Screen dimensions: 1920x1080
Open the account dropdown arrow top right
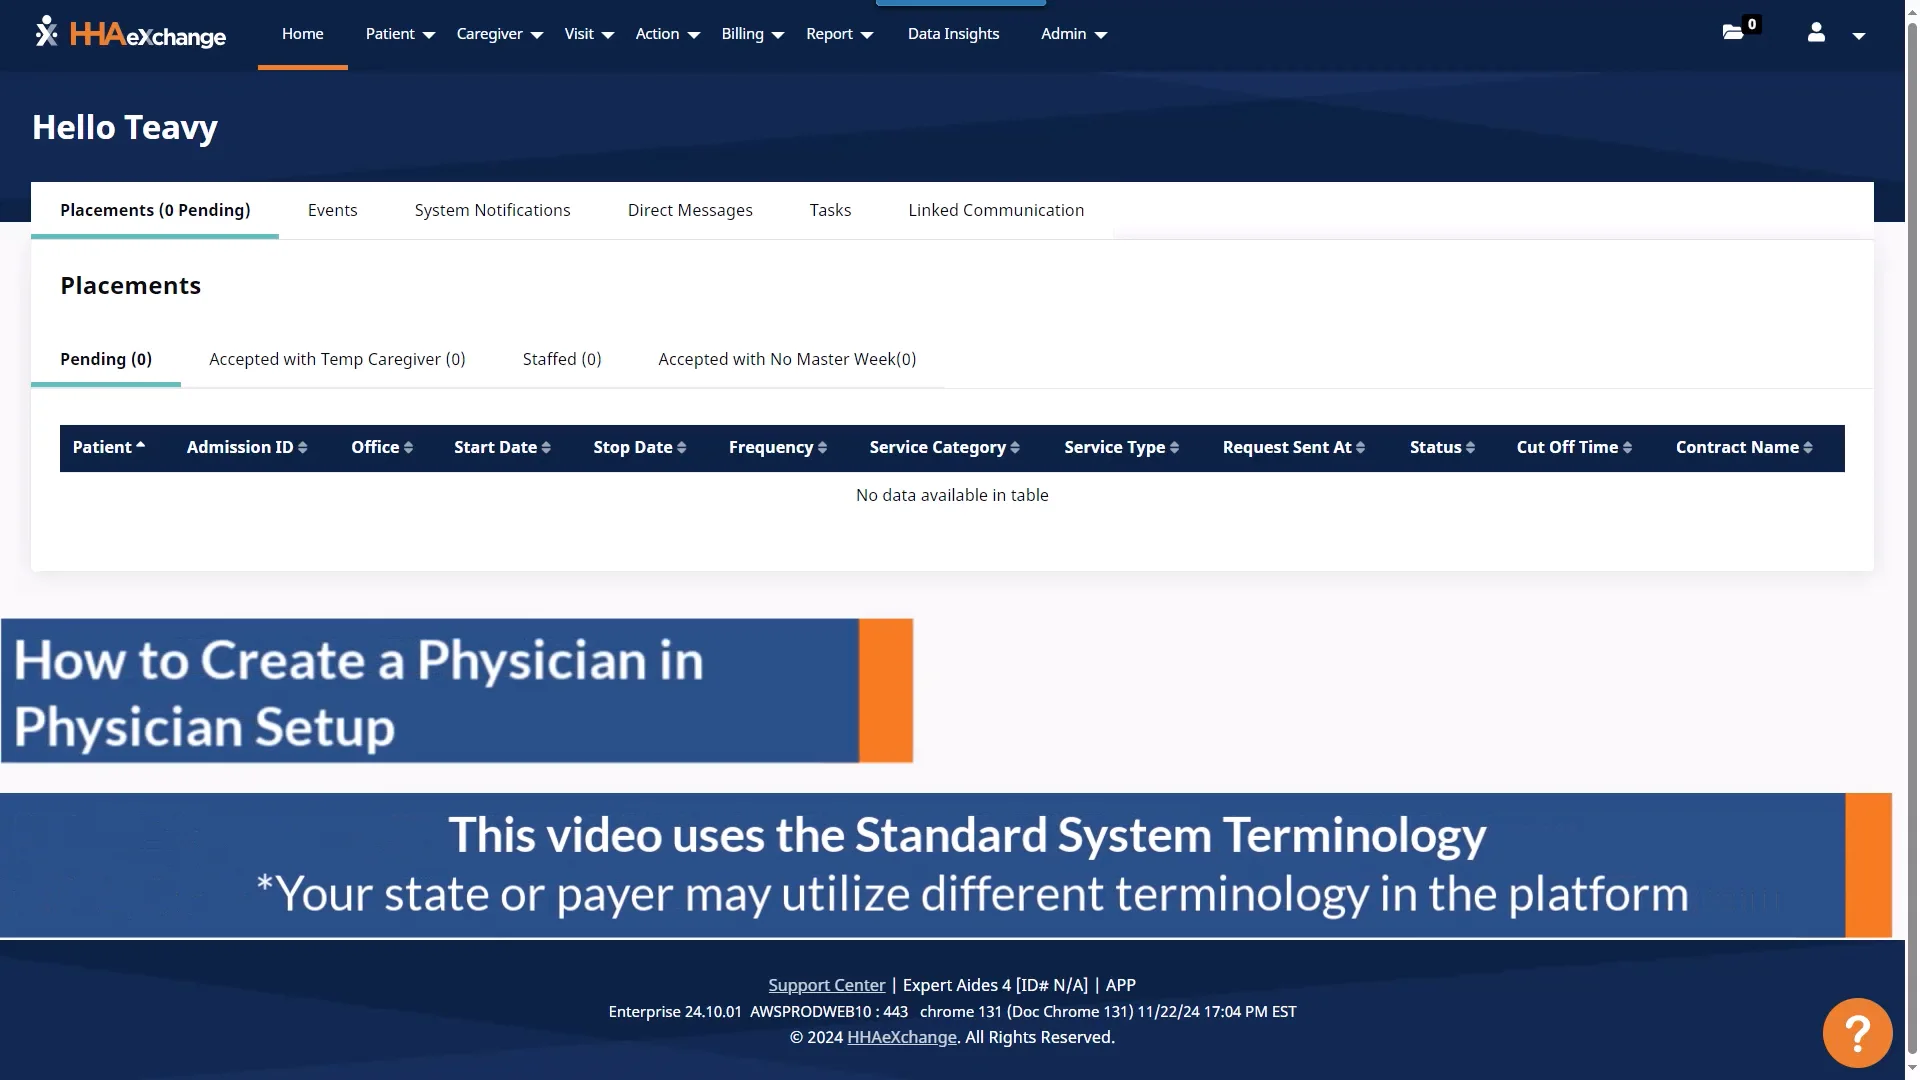(x=1860, y=35)
